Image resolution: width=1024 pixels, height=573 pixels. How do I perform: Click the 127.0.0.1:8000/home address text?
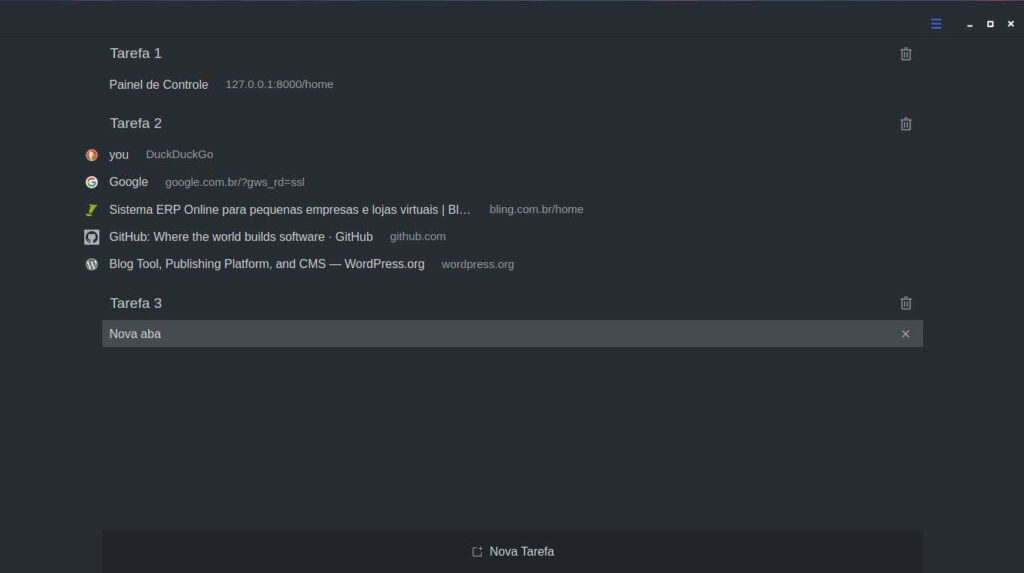click(x=279, y=85)
